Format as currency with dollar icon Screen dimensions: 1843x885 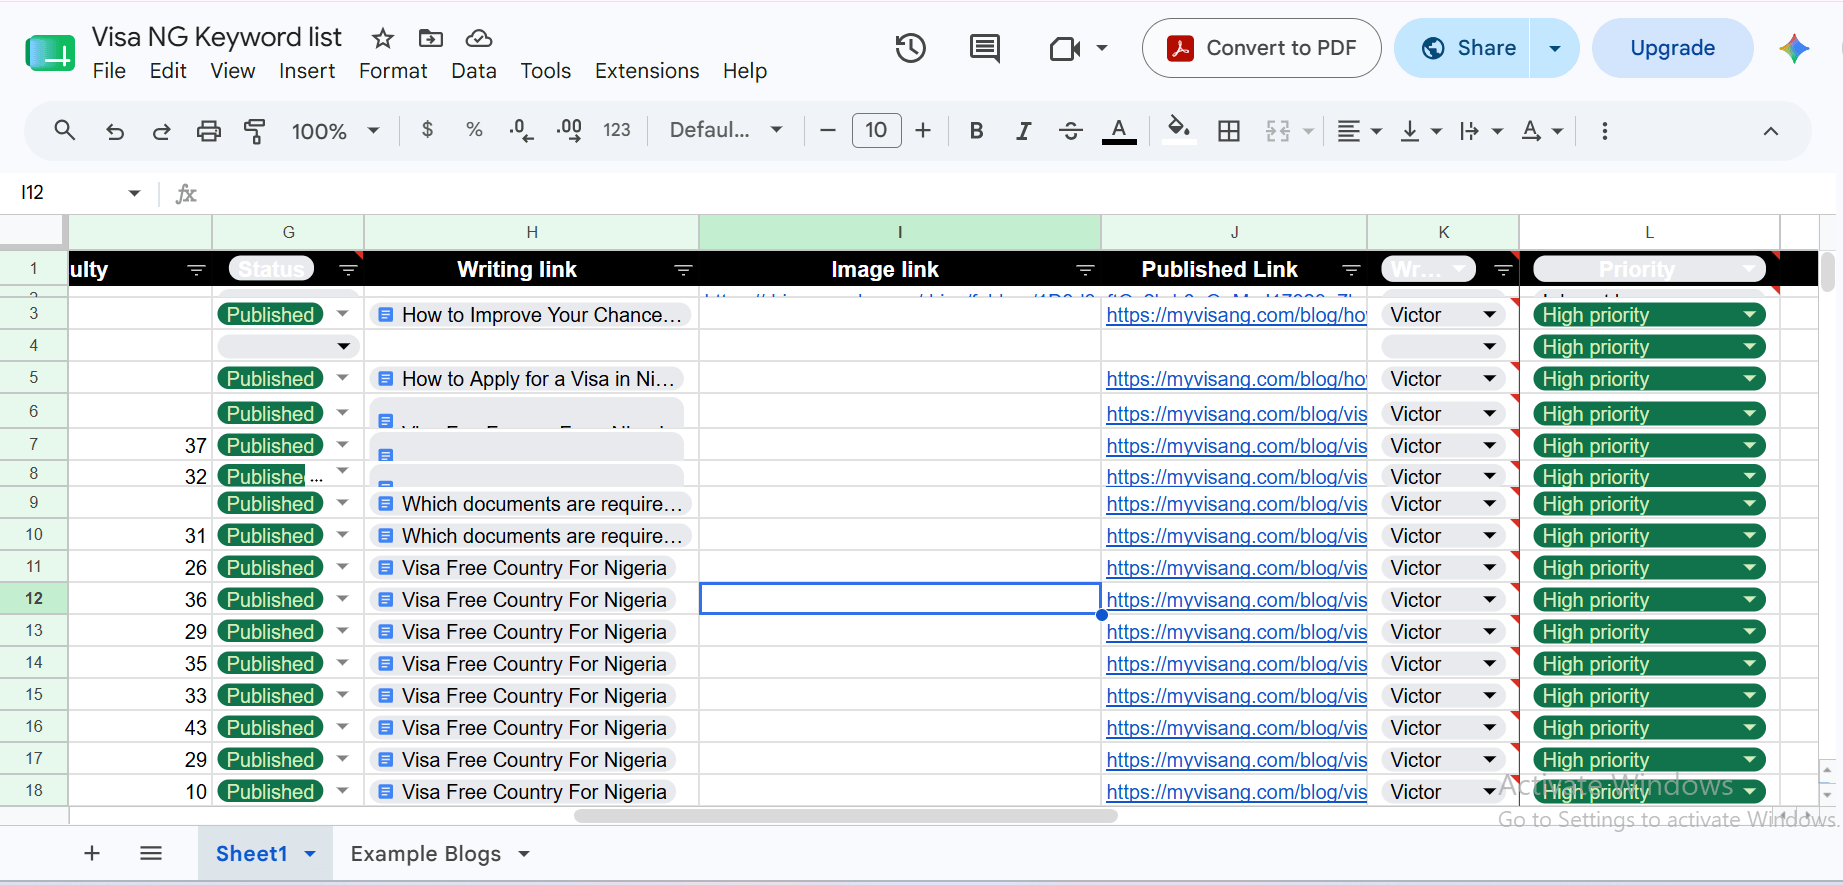click(x=428, y=129)
